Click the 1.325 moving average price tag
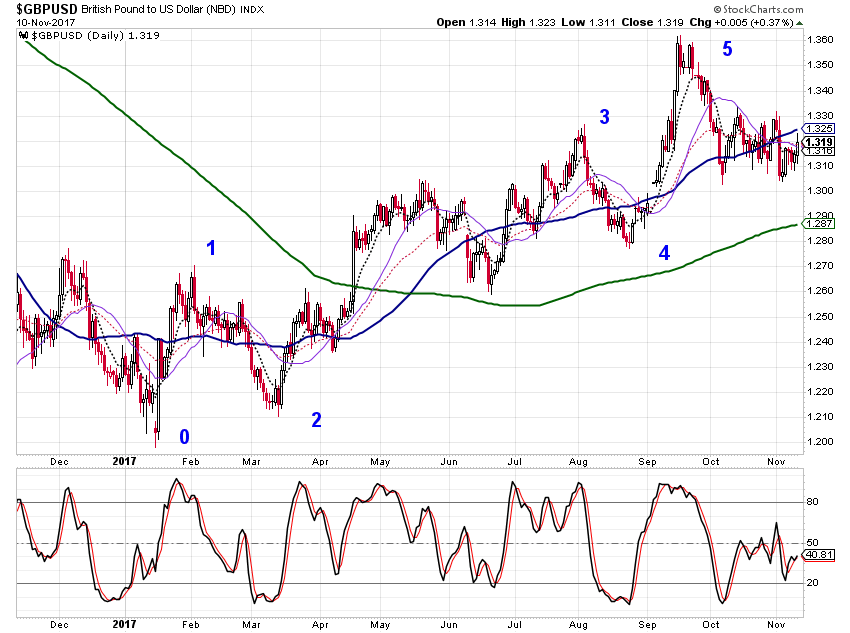Screen dimensions: 850x633 click(x=819, y=129)
